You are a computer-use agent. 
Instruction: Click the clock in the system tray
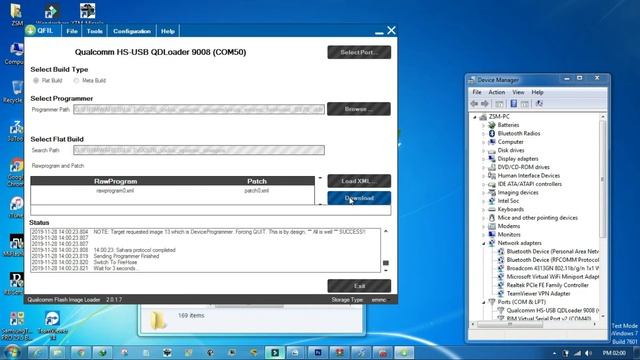pos(614,353)
